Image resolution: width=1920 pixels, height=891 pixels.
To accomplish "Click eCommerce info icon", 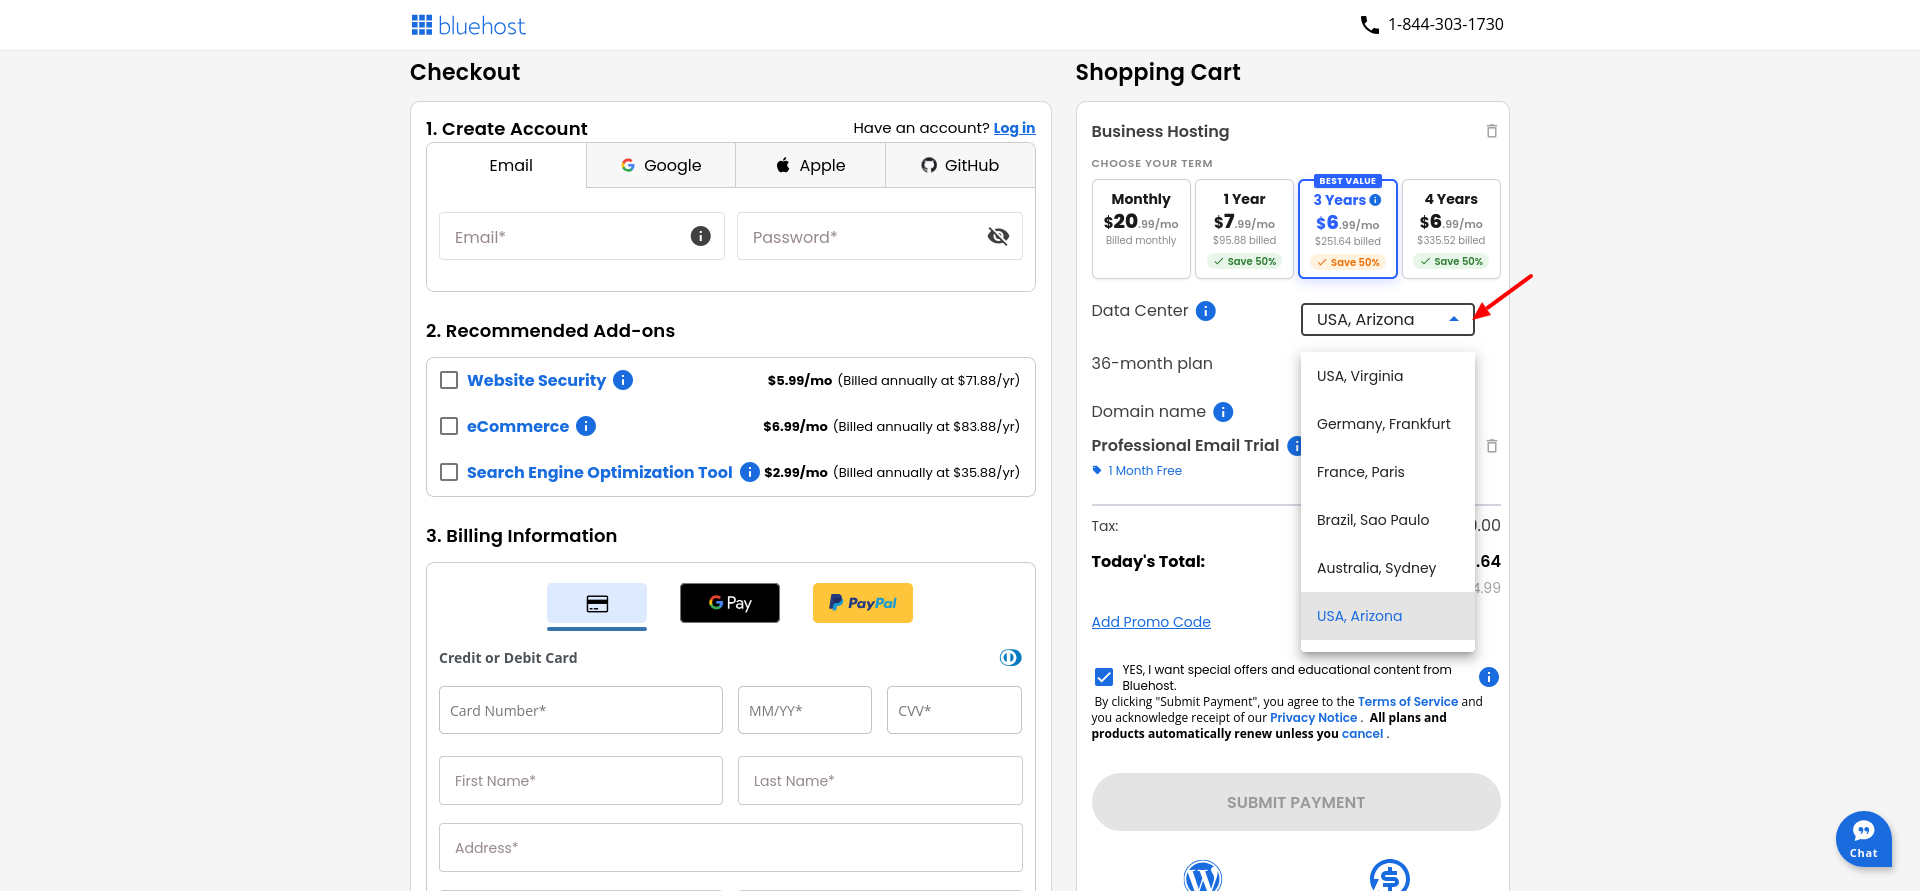I will 586,426.
